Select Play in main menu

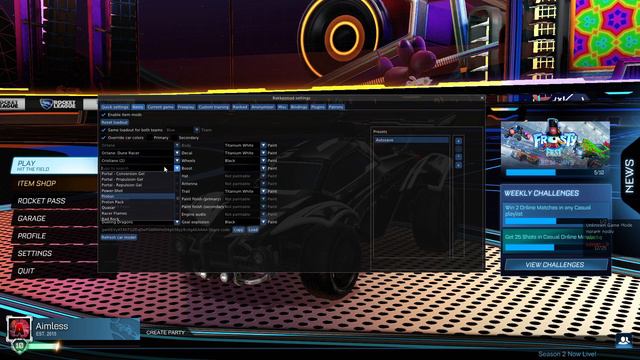[x=54, y=165]
